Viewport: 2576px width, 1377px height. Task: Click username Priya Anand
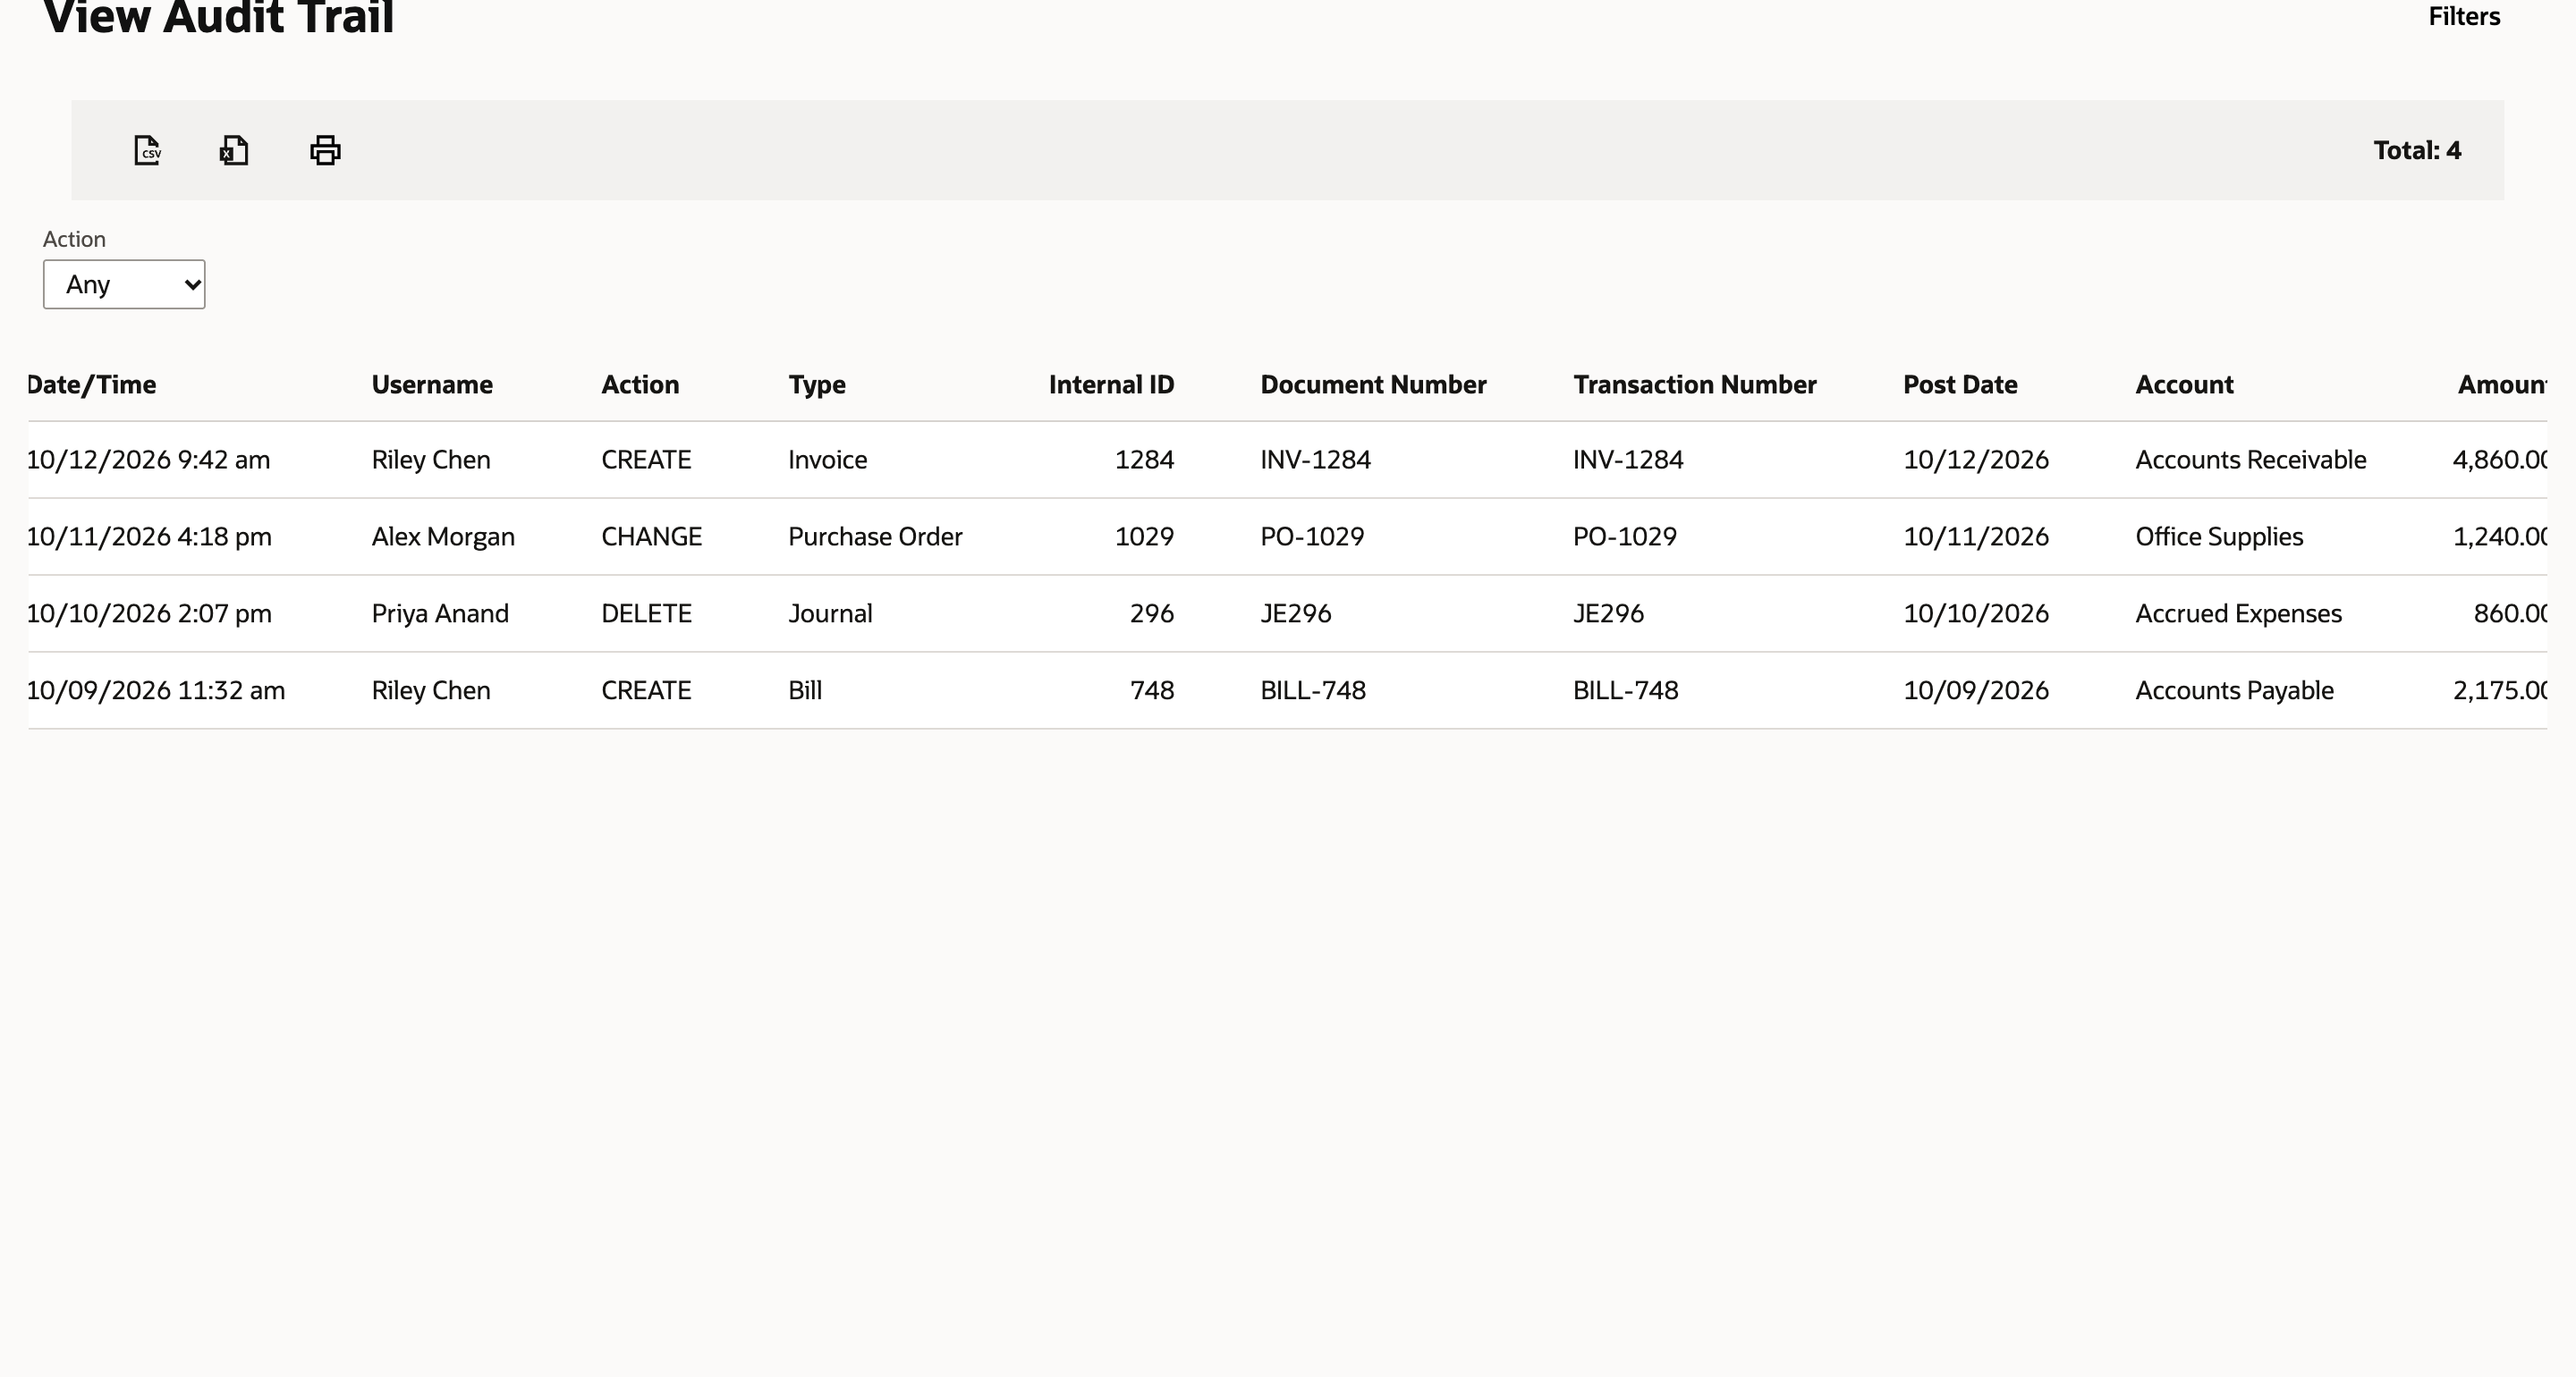tap(440, 614)
